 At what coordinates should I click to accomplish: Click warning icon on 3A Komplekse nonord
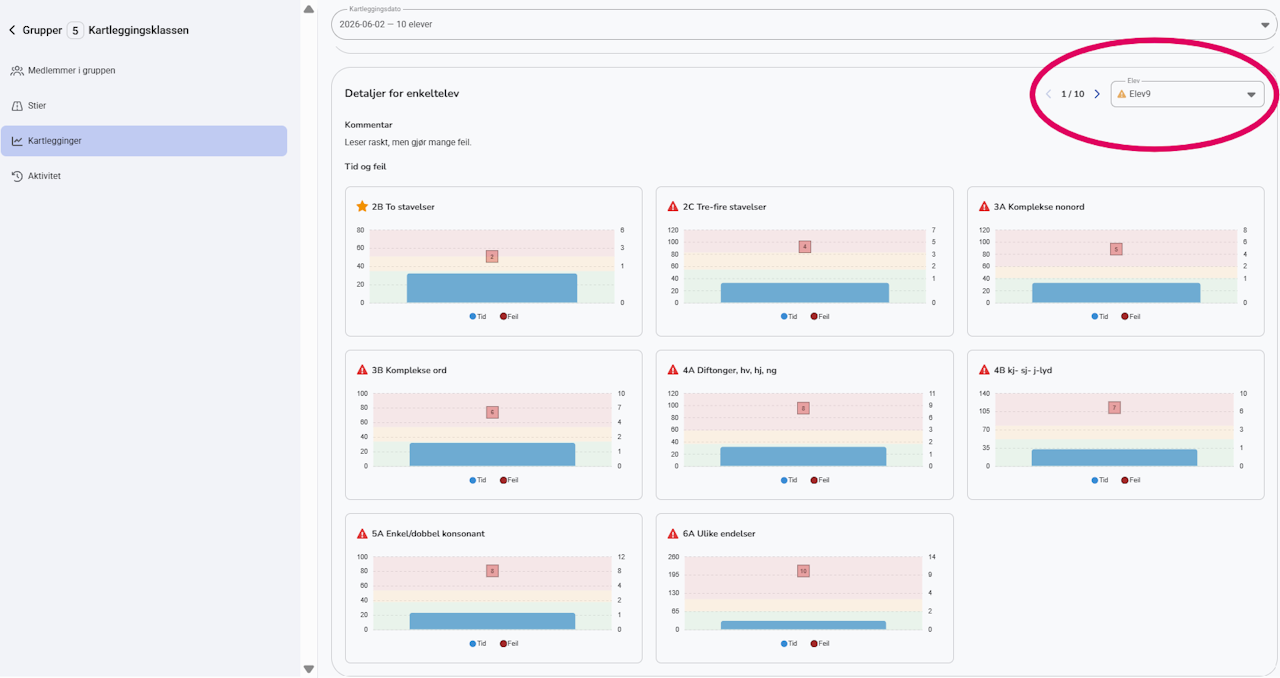coord(984,207)
